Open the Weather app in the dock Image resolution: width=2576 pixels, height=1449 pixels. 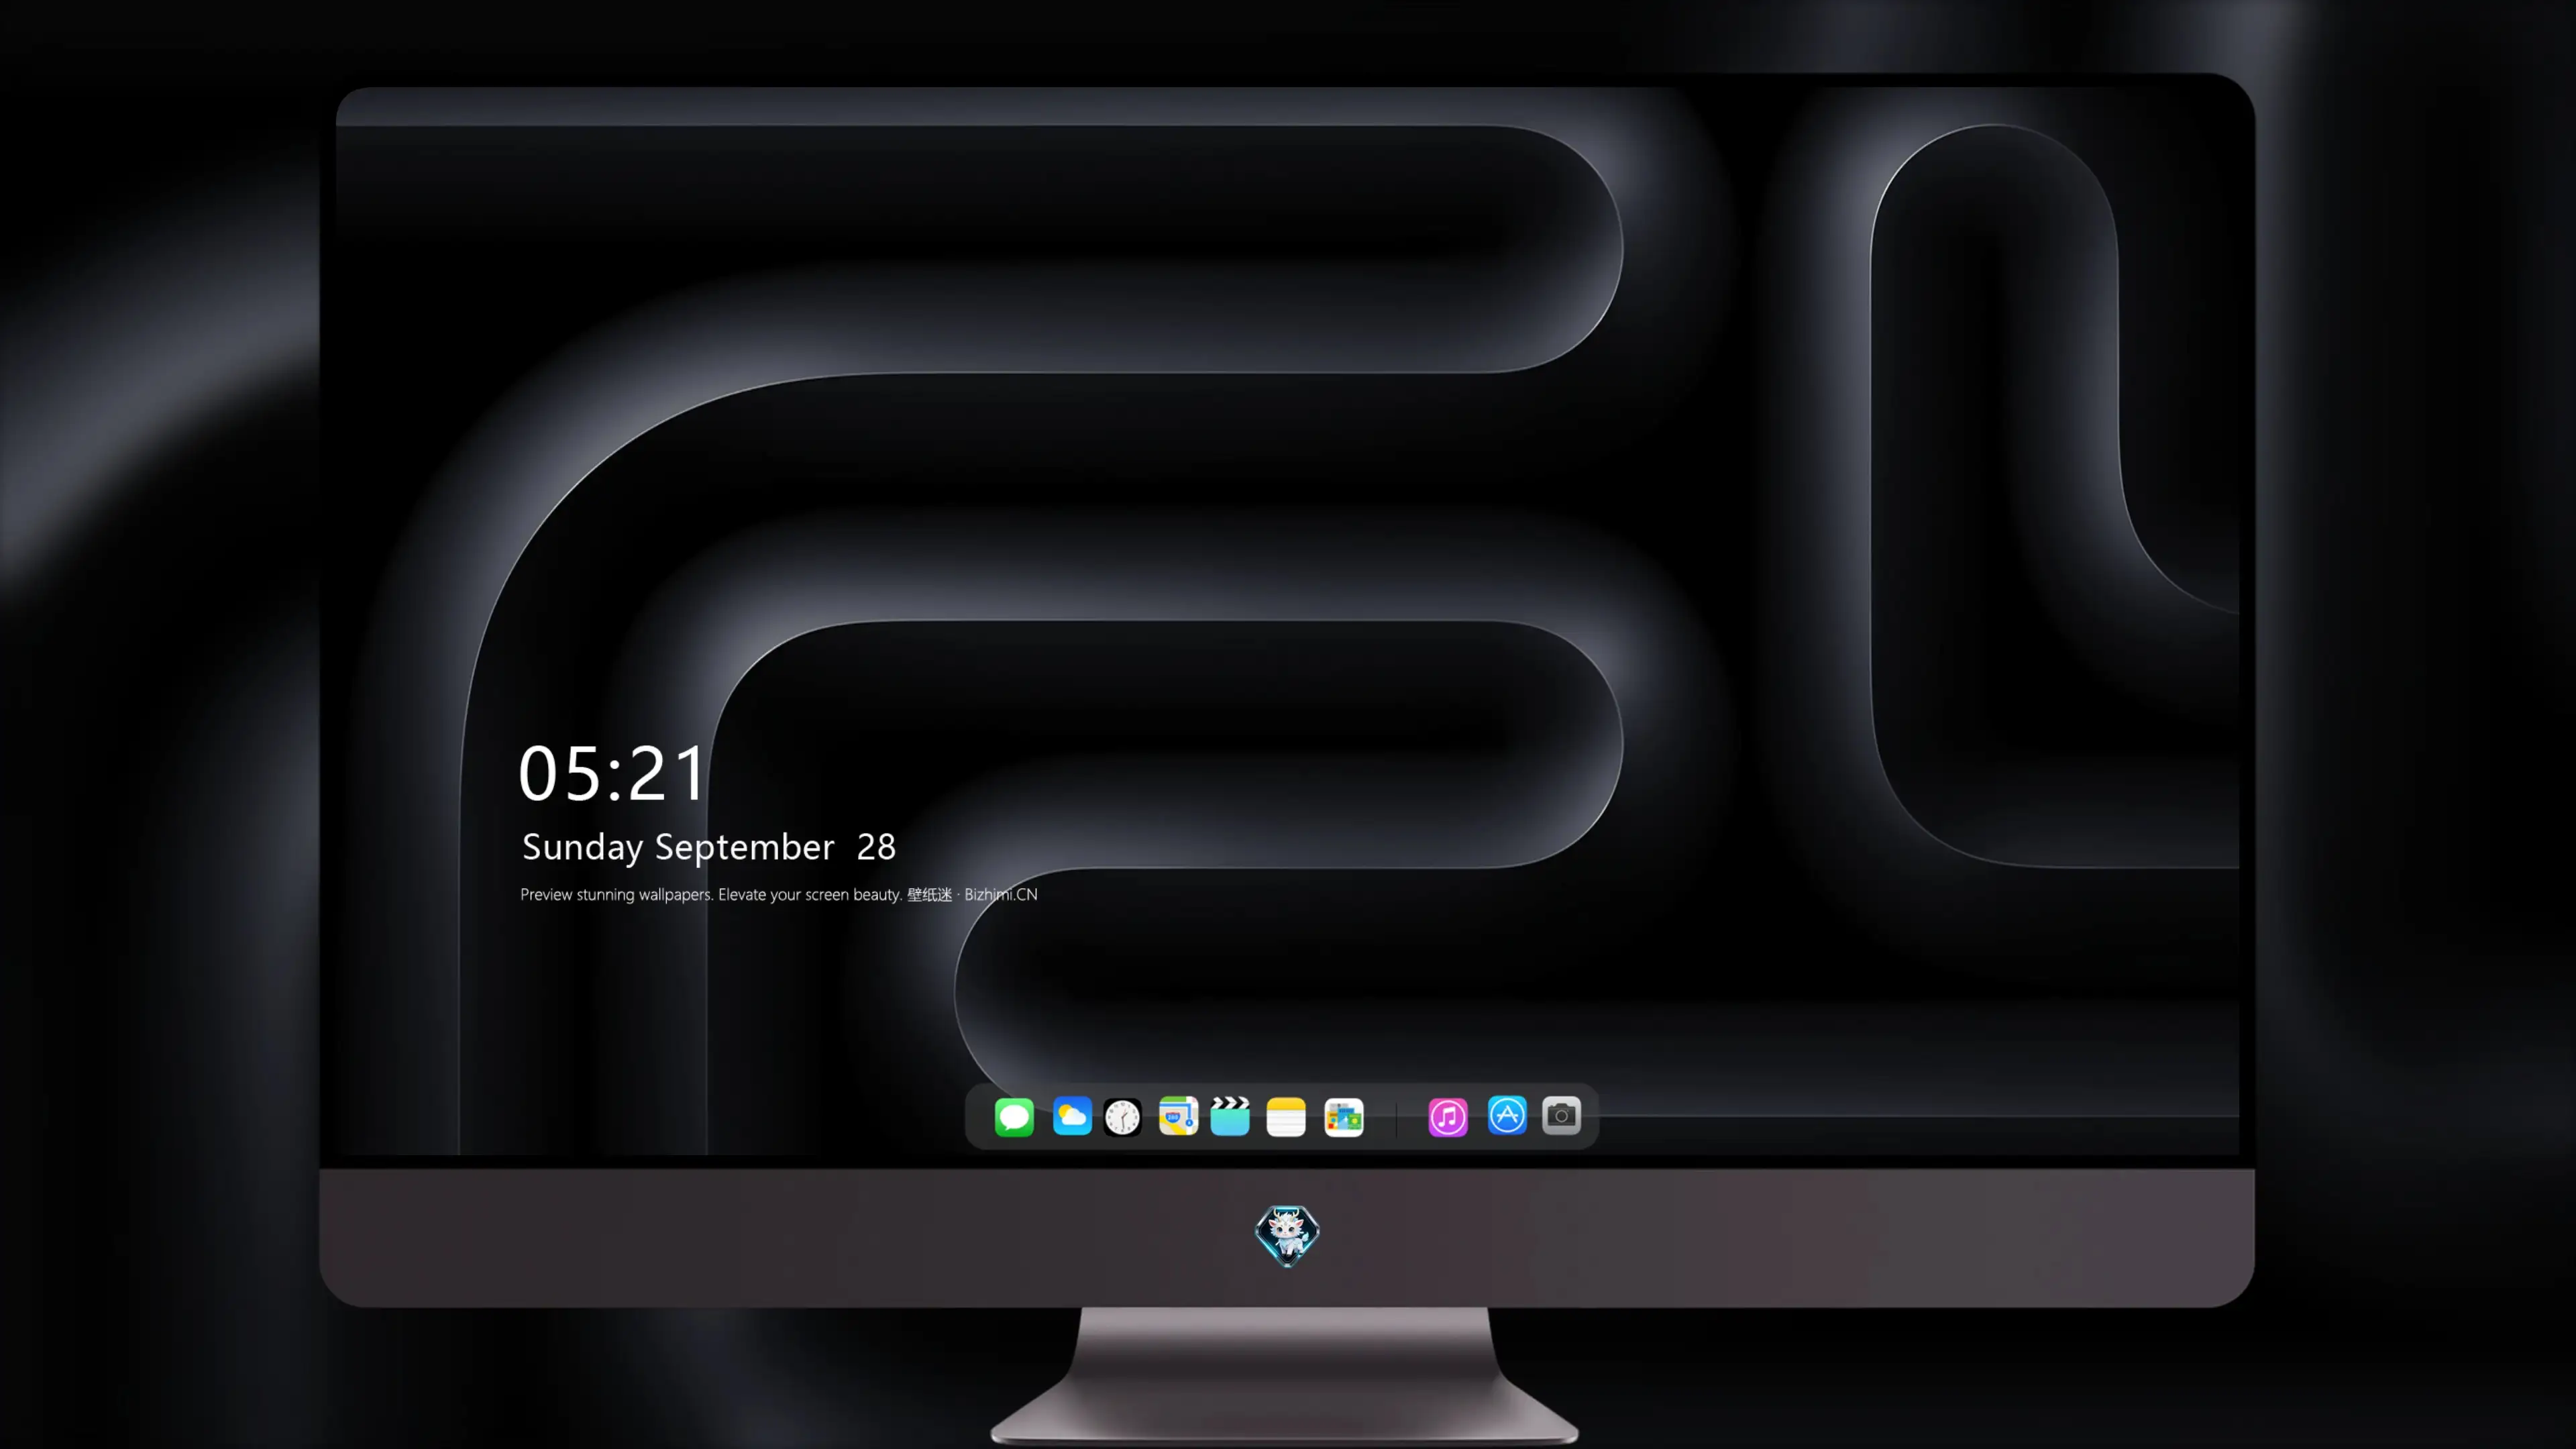pos(1072,1116)
